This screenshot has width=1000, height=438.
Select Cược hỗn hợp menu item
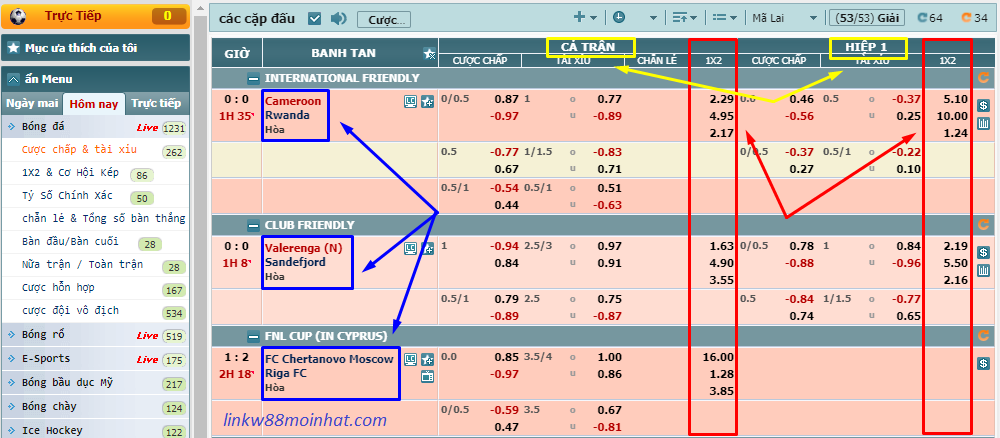tap(58, 288)
